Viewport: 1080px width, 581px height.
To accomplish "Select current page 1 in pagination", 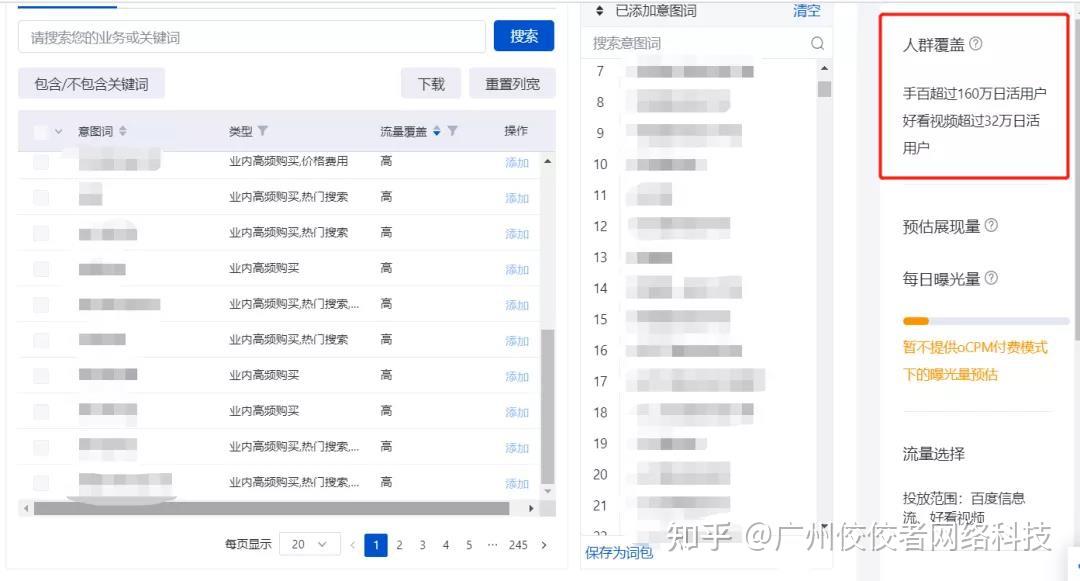I will (376, 545).
